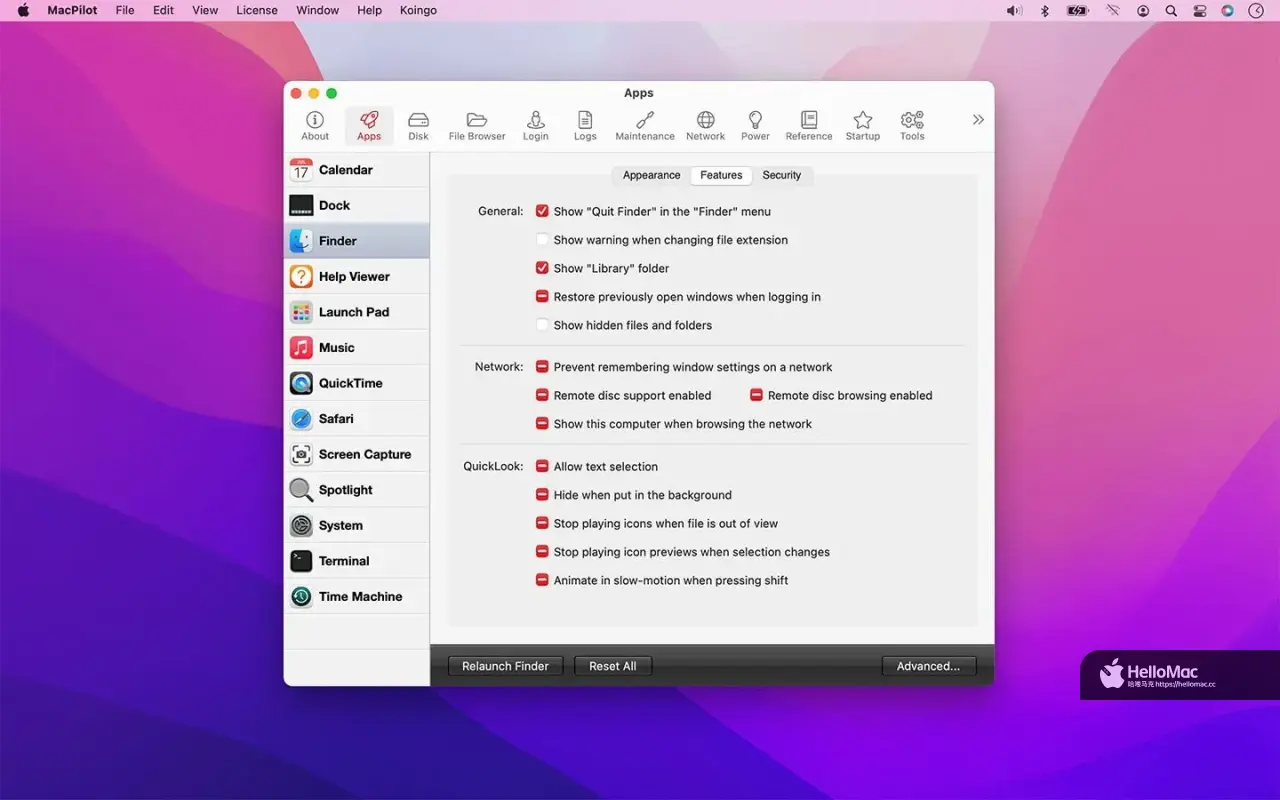Enable Show hidden files and folders
Image resolution: width=1280 pixels, height=800 pixels.
click(x=542, y=325)
